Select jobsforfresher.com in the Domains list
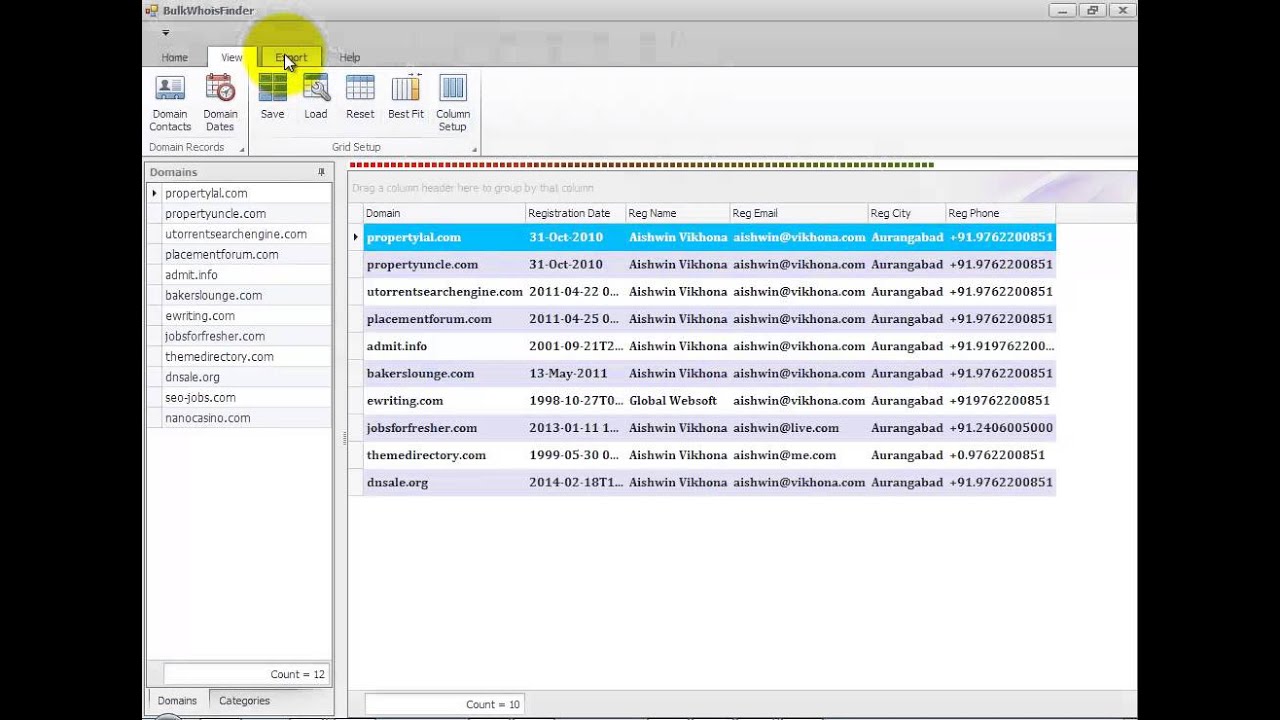 [x=246, y=337]
